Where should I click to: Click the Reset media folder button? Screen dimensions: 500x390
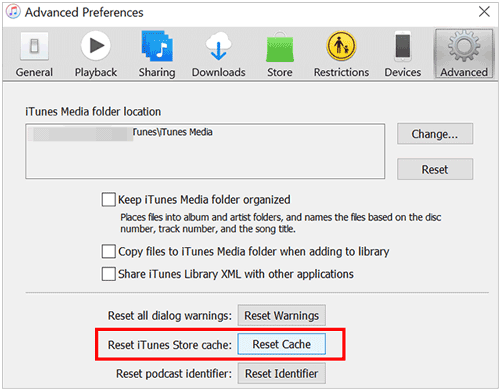[435, 169]
